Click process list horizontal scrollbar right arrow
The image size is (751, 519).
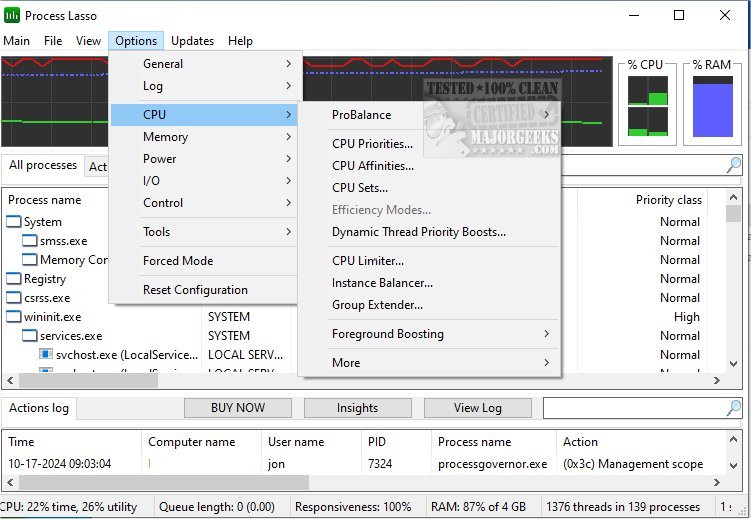(717, 381)
